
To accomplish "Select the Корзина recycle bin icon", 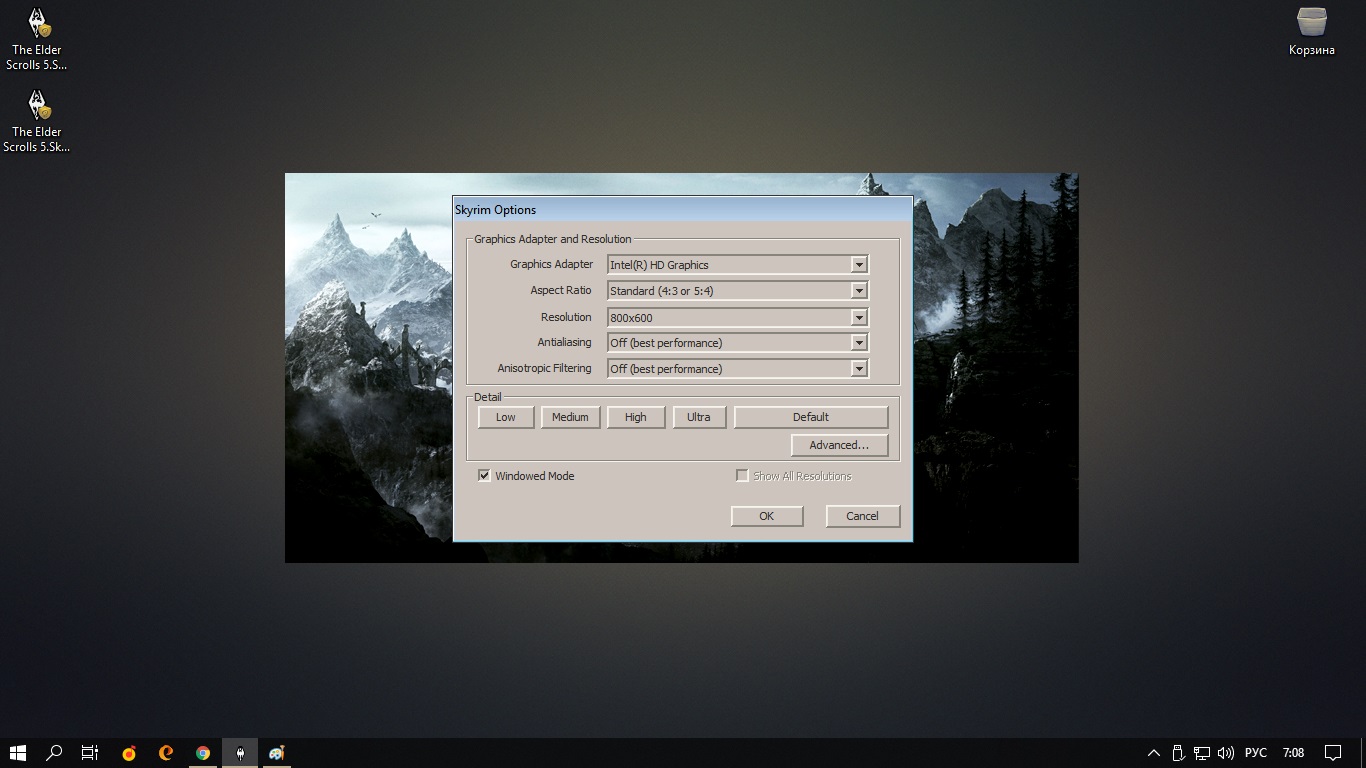I will [x=1312, y=32].
